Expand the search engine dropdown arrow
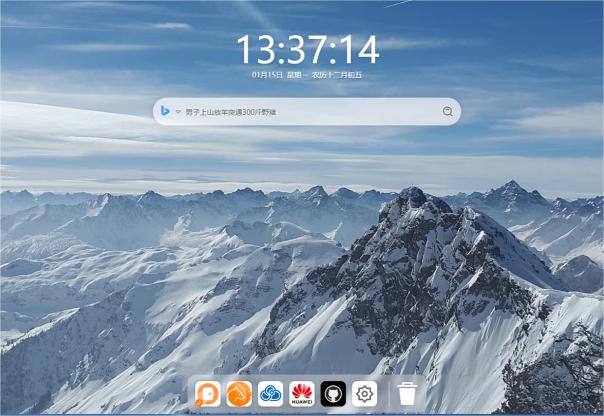Screen dimensions: 604x416 tap(178, 112)
